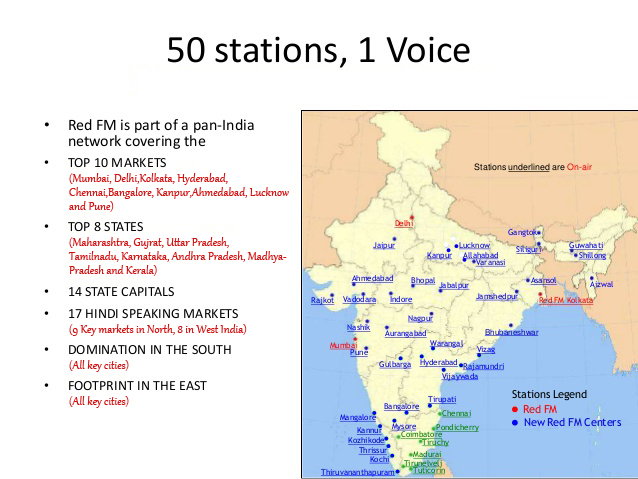The image size is (638, 479).
Task: Click the Bhopal map label
Action: point(423,280)
